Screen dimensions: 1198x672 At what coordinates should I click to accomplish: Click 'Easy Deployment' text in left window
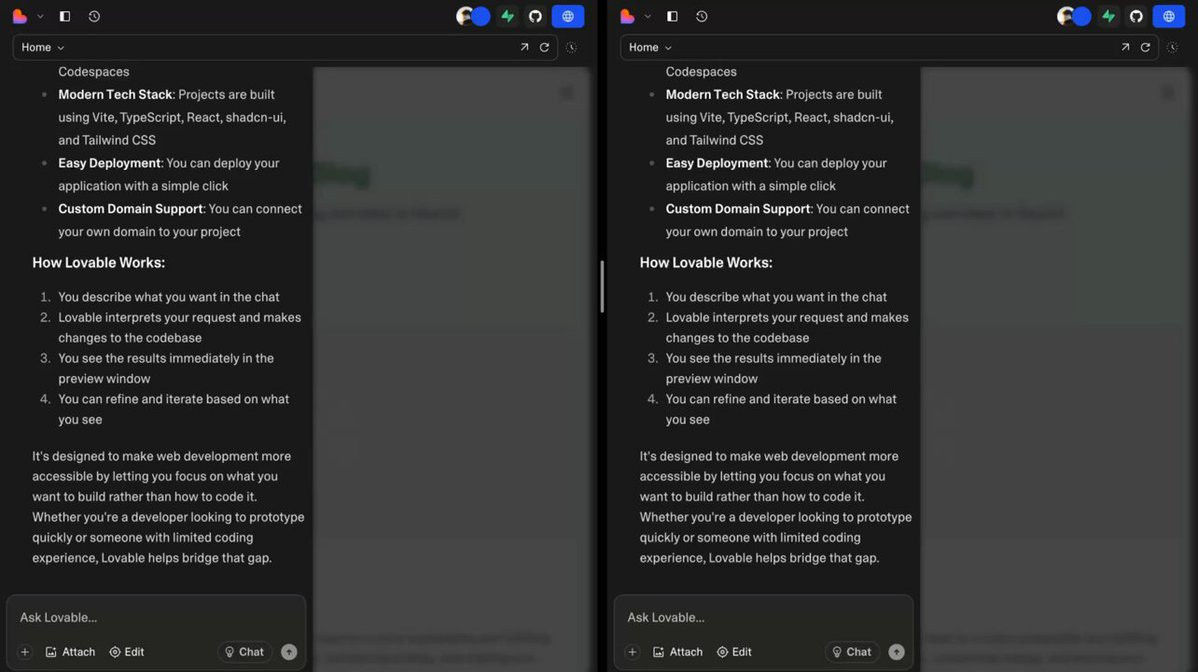[x=109, y=163]
